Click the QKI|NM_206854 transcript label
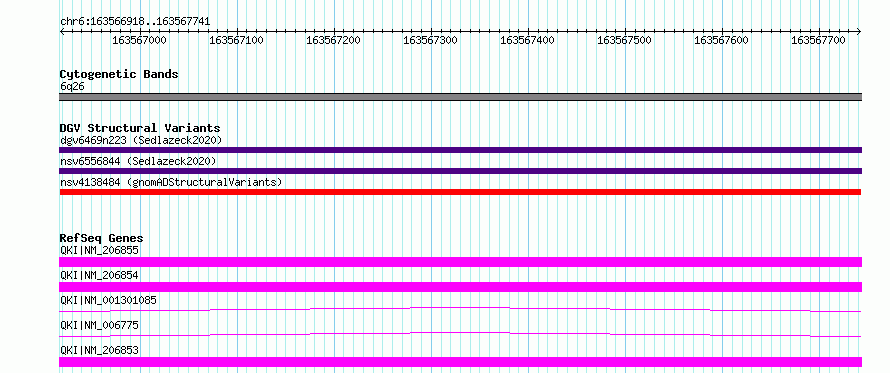The height and width of the screenshot is (373, 890). pos(99,275)
